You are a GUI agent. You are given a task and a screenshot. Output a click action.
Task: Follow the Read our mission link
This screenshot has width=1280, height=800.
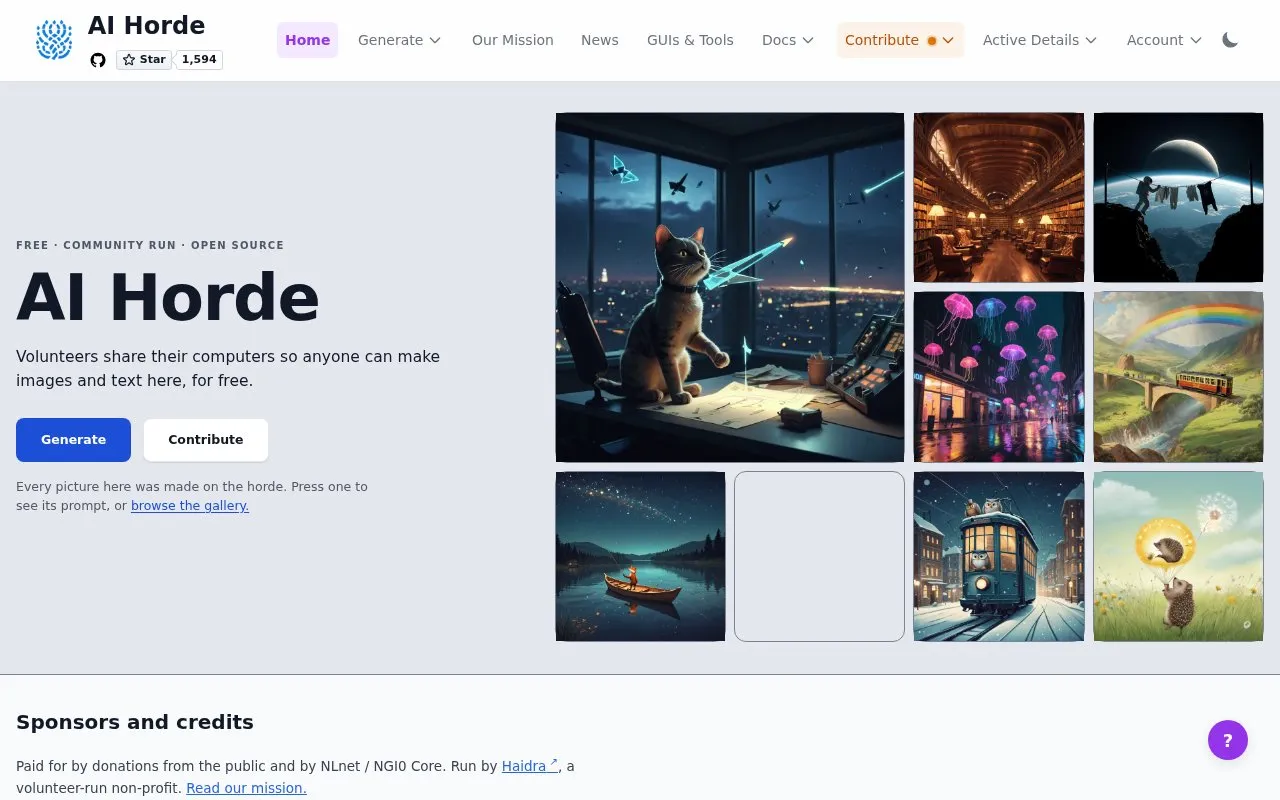[x=246, y=788]
